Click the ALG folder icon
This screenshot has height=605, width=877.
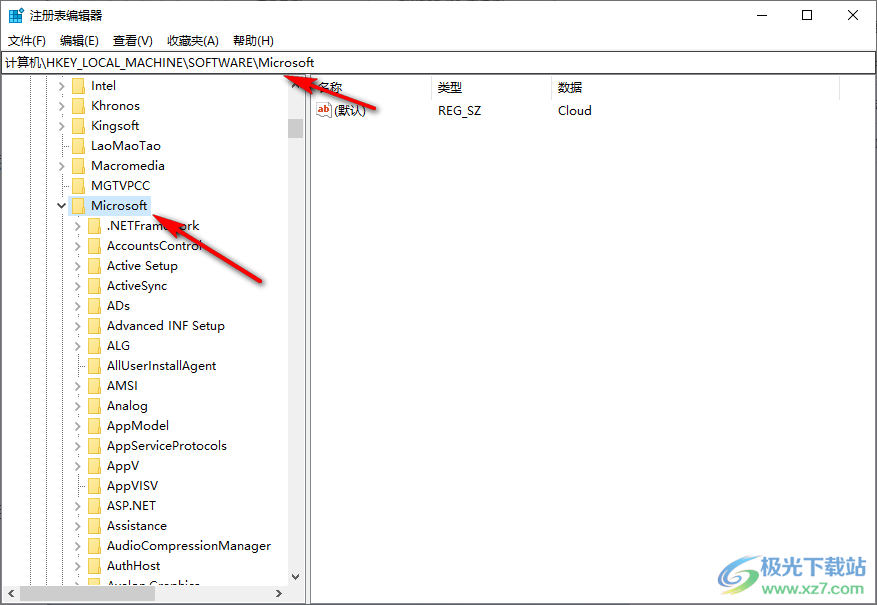point(95,346)
